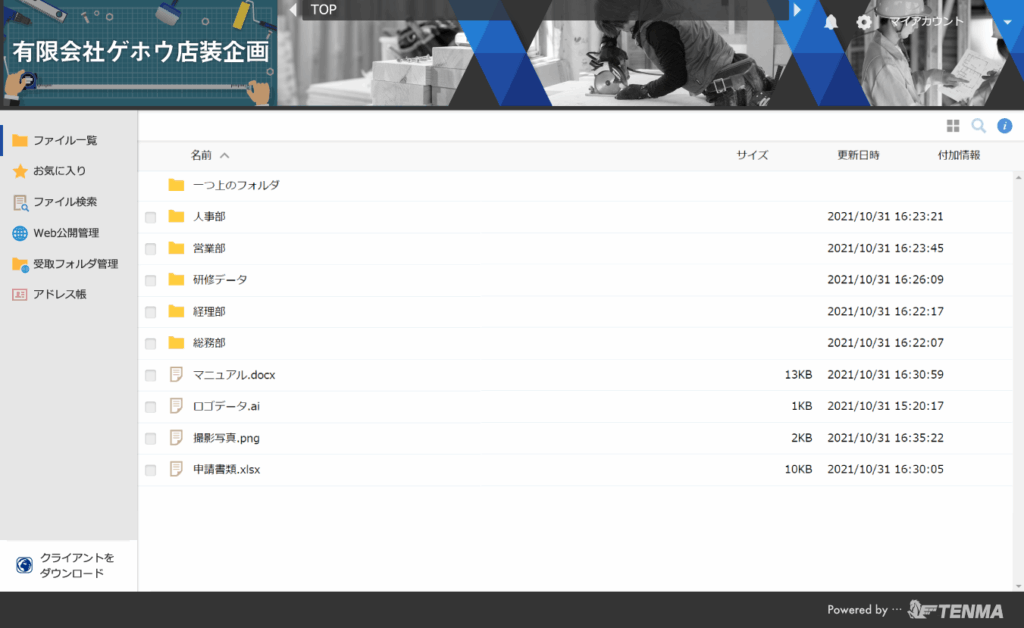The width and height of the screenshot is (1024, 628).
Task: Switch to grid view icon
Action: tap(953, 126)
